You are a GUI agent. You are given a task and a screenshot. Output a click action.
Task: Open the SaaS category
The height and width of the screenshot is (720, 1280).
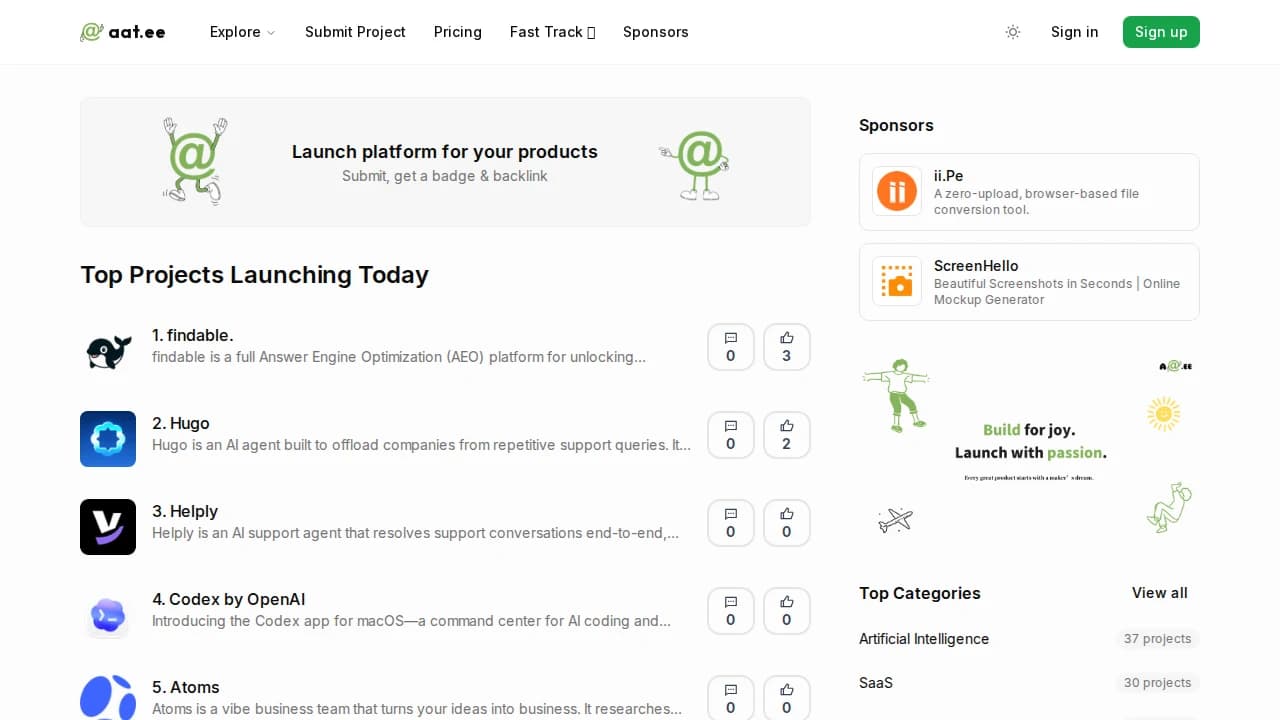click(876, 683)
